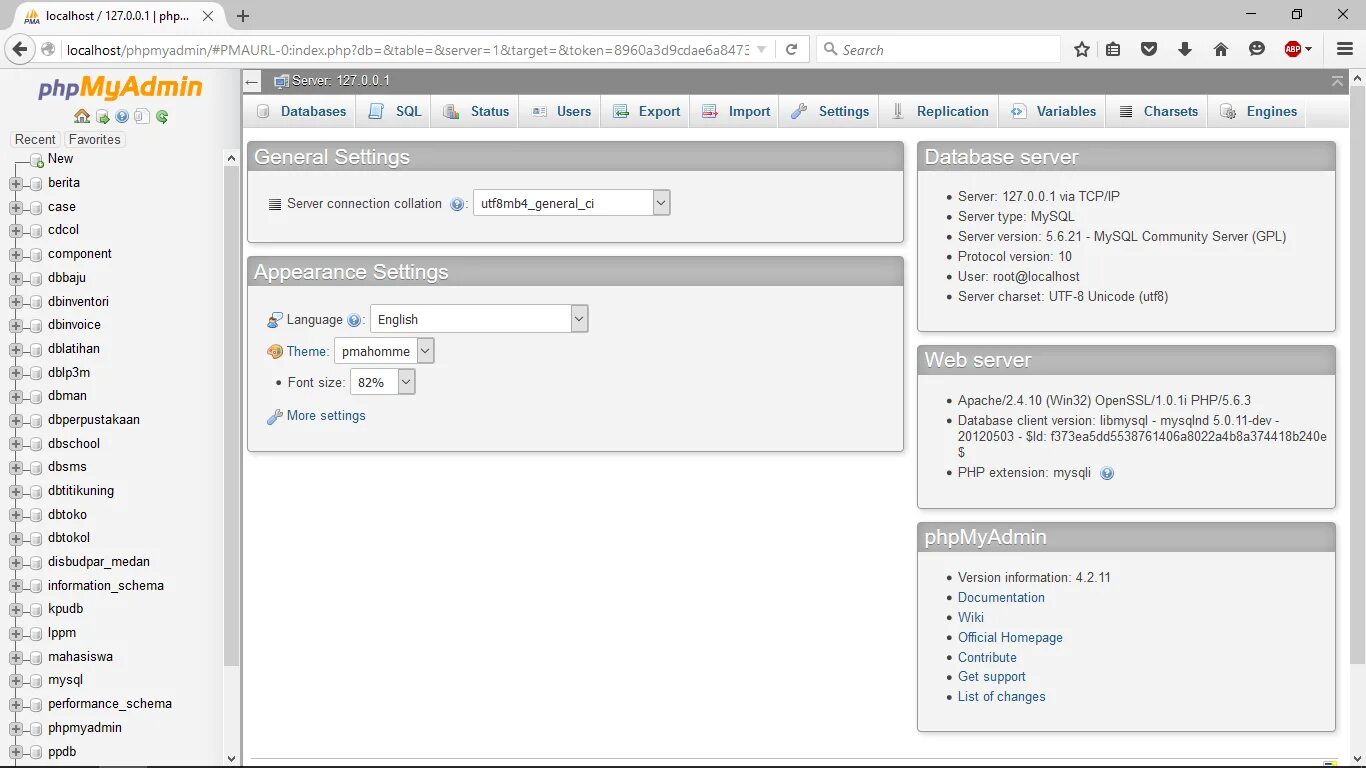Open the browser bookmarks list icon
1366x768 pixels.
[x=1113, y=49]
